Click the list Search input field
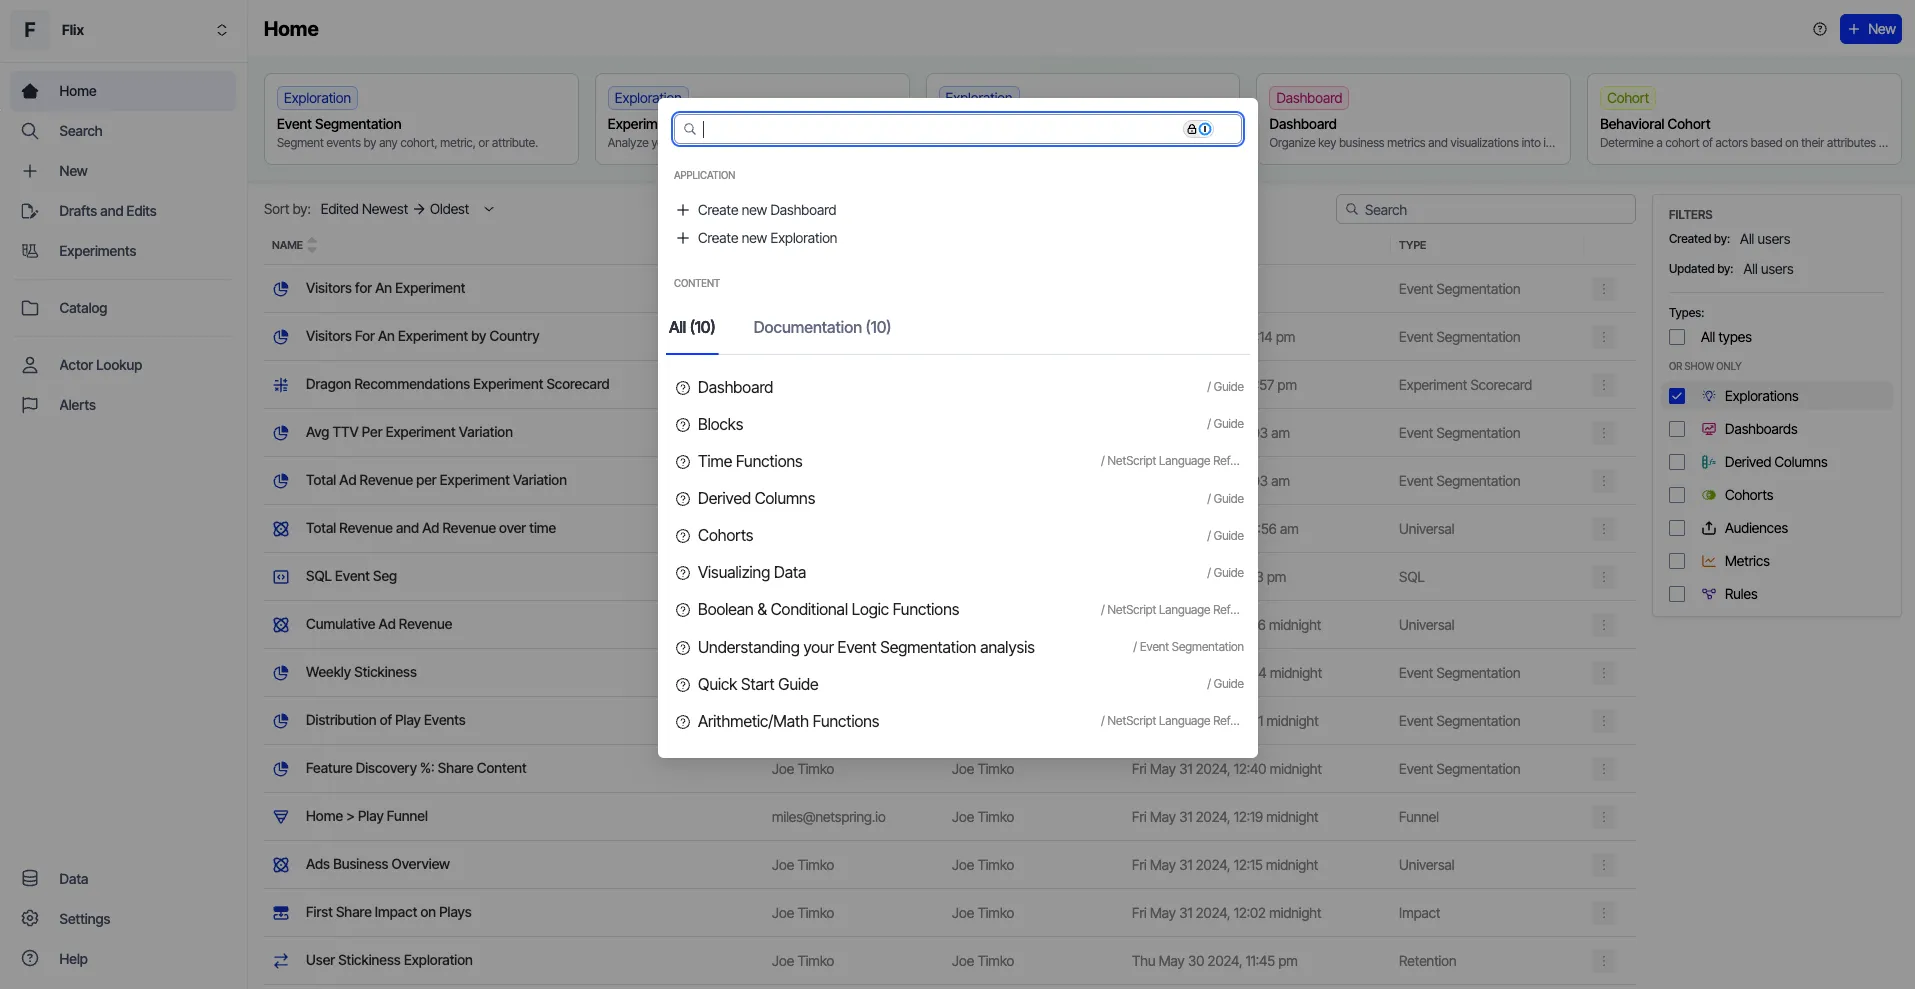 pos(1485,210)
